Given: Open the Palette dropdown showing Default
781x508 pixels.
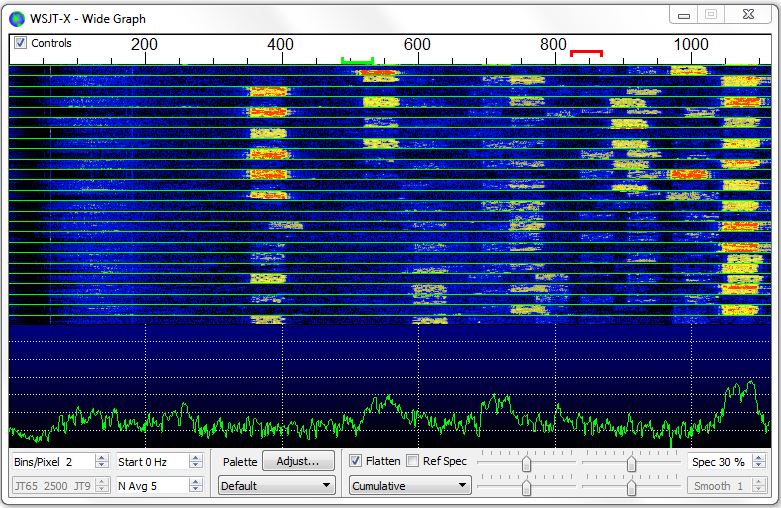Looking at the screenshot, I should point(277,486).
